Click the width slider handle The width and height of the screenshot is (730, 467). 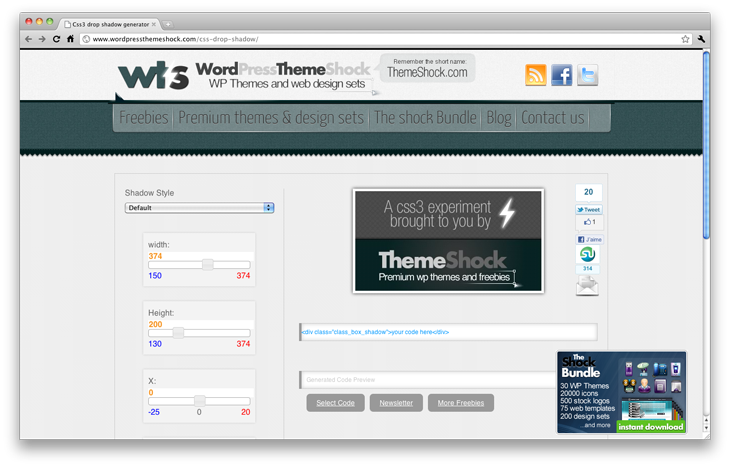tap(208, 264)
